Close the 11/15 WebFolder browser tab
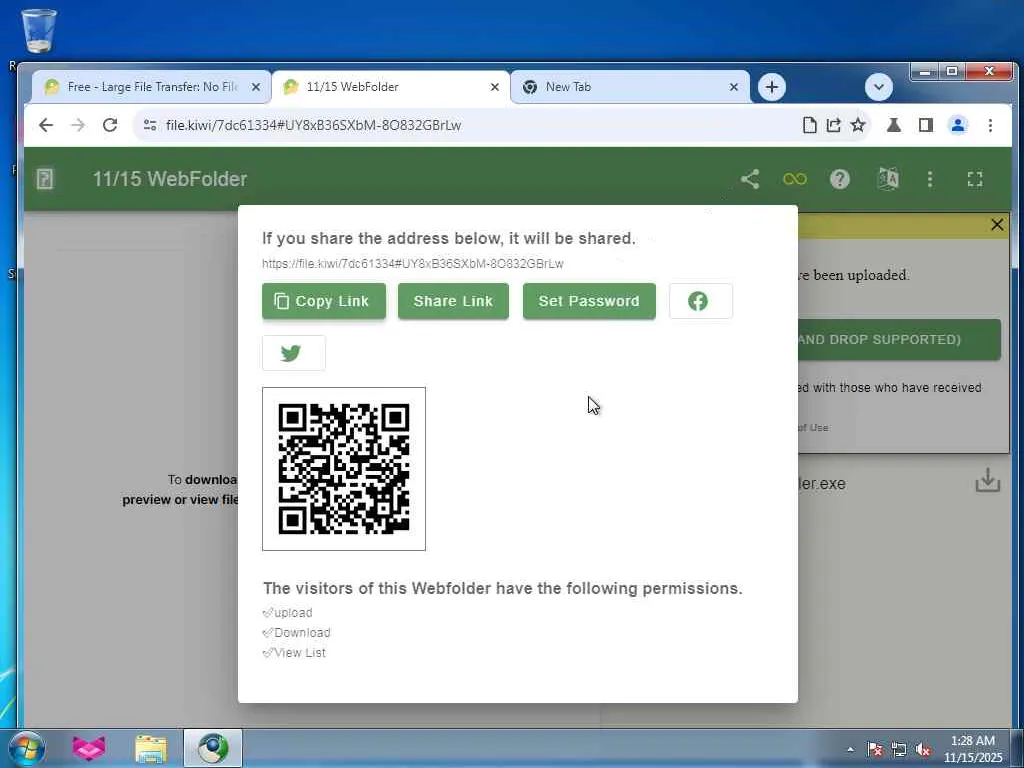 point(495,87)
